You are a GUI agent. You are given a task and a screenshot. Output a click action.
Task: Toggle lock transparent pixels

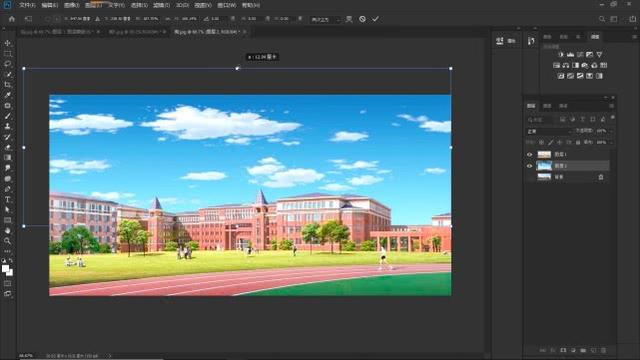(541, 142)
